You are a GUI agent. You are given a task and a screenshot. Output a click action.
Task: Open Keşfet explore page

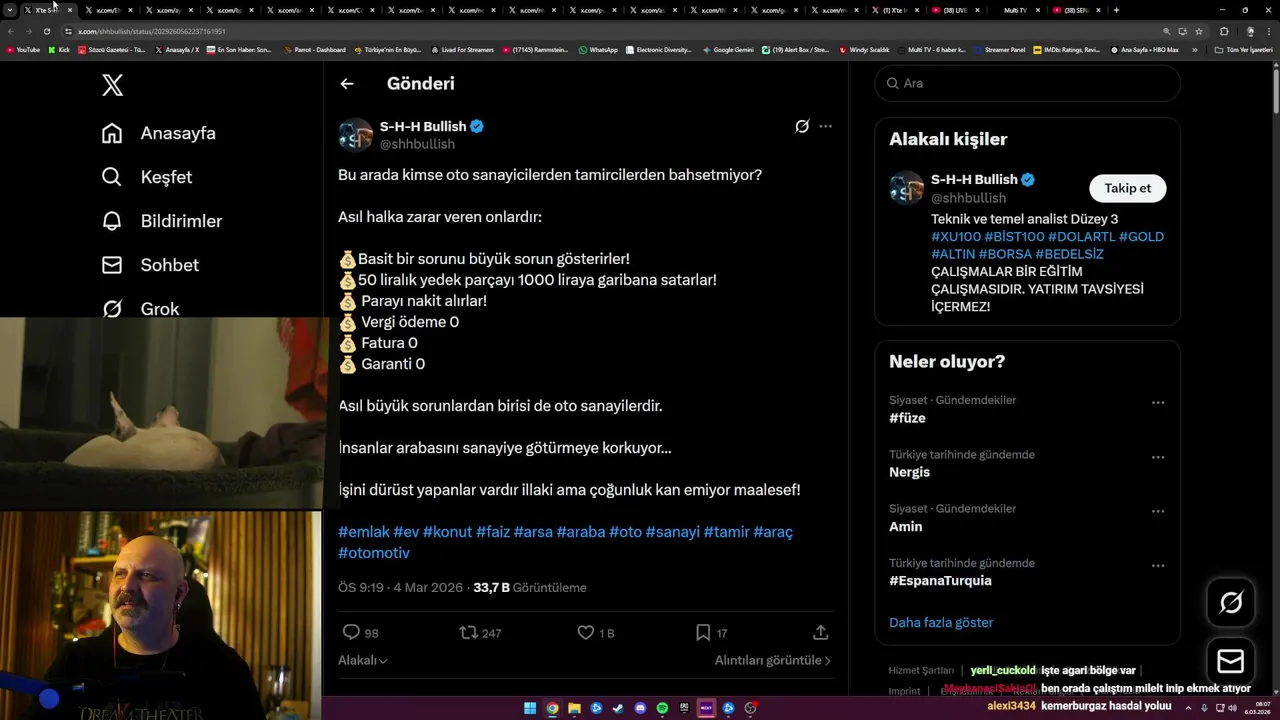[x=147, y=177]
